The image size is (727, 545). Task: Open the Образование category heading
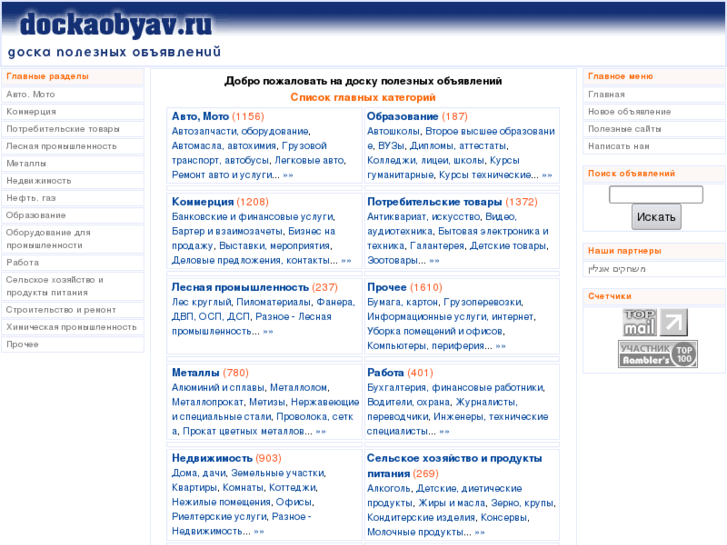(402, 116)
